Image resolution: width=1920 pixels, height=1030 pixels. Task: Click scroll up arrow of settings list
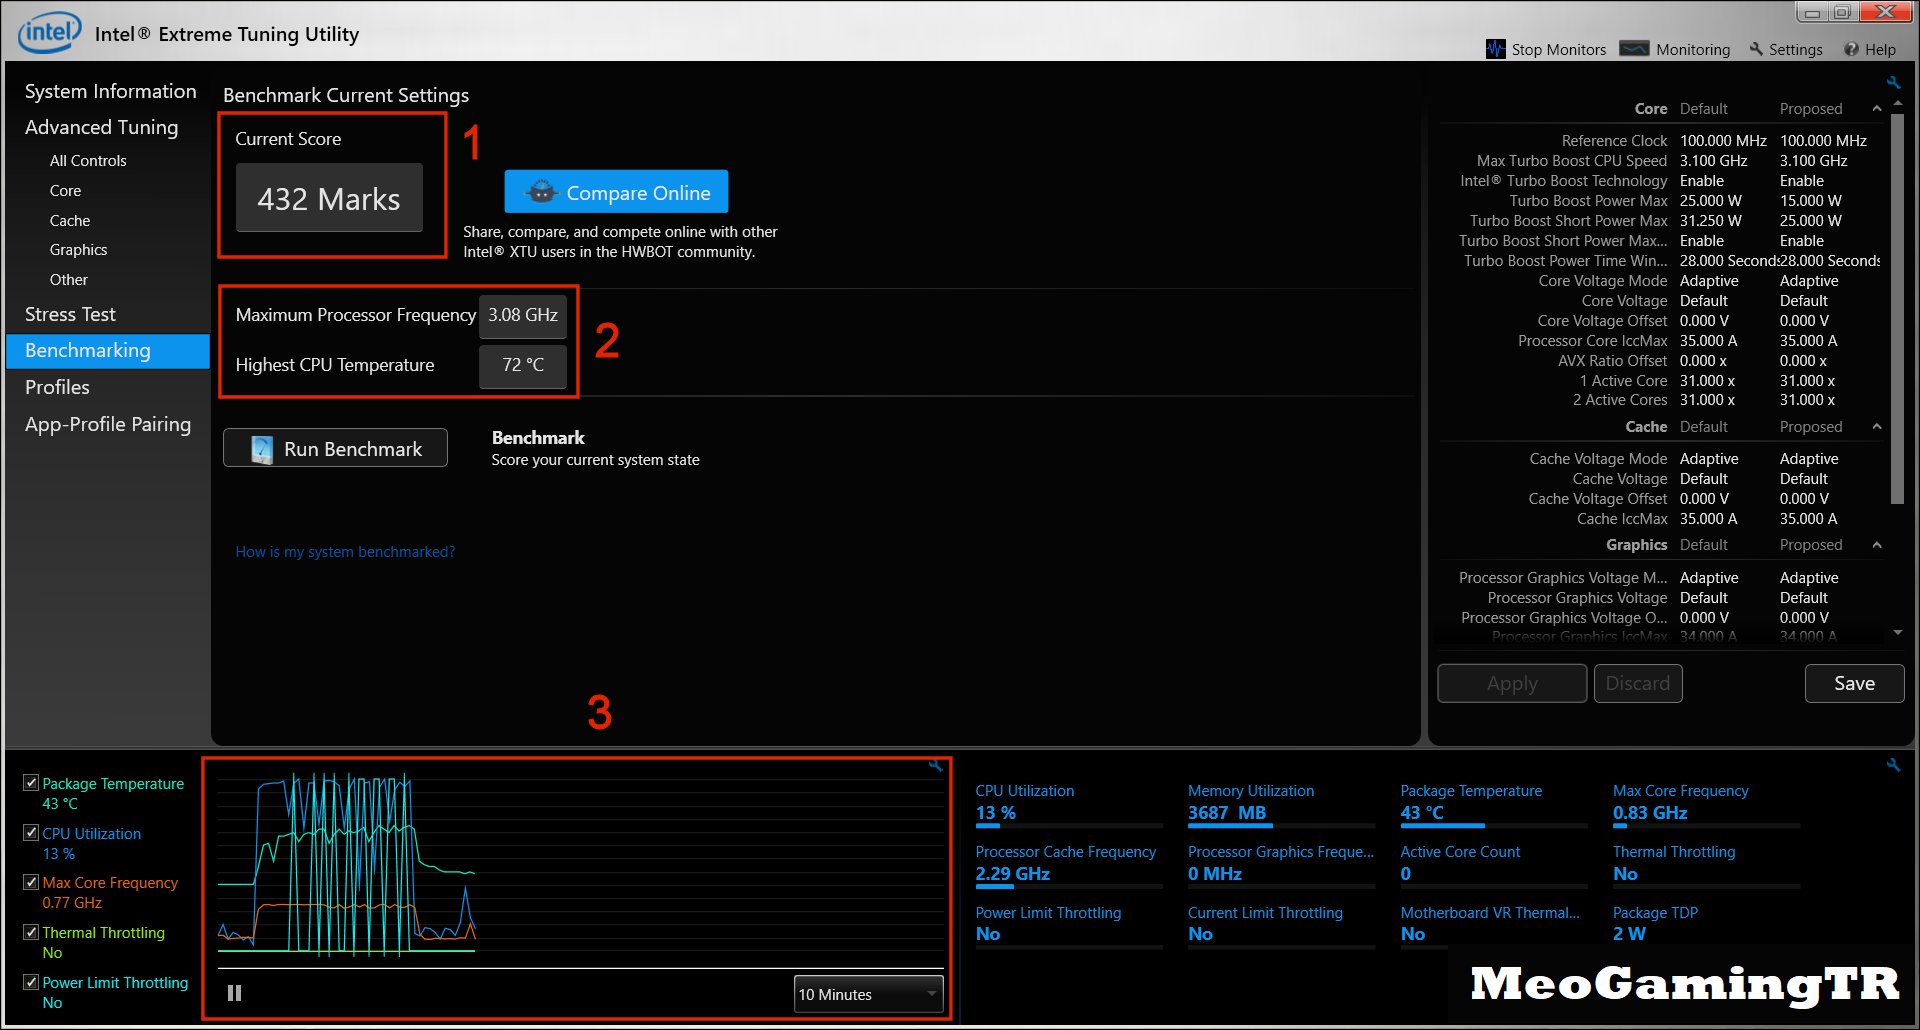(1898, 103)
